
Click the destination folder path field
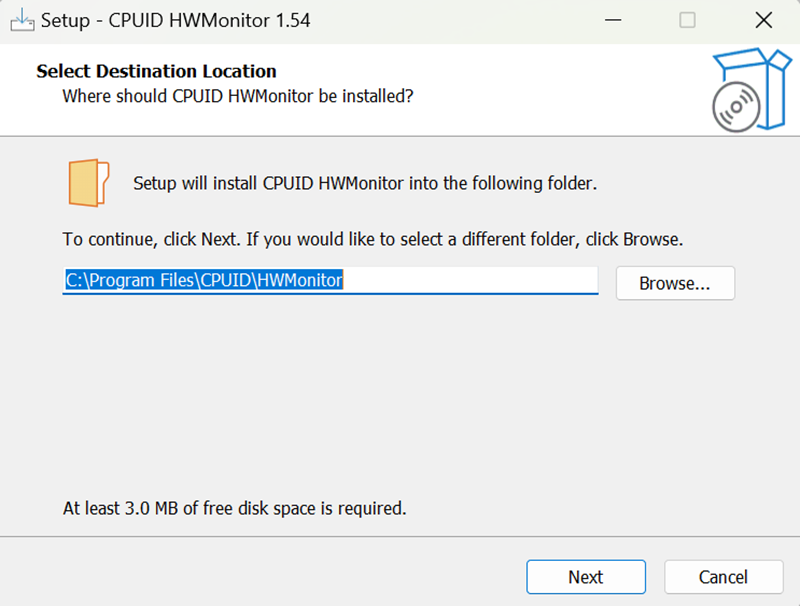click(x=205, y=281)
